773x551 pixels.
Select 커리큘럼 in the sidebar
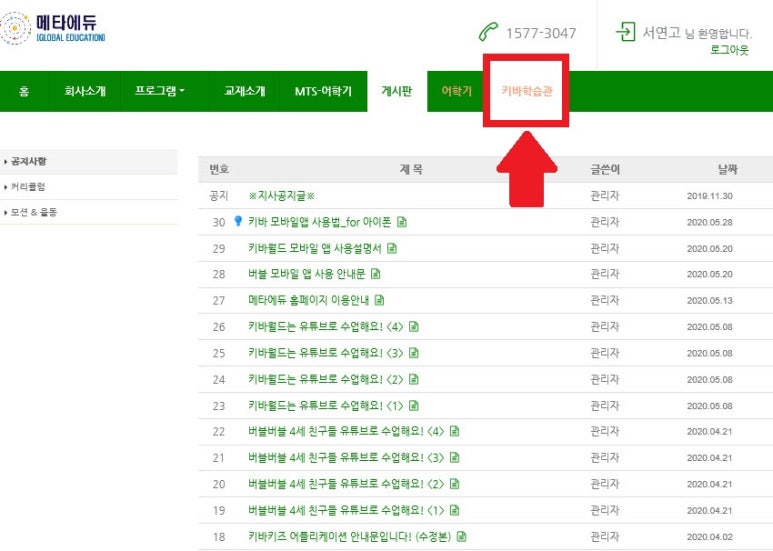tap(28, 187)
